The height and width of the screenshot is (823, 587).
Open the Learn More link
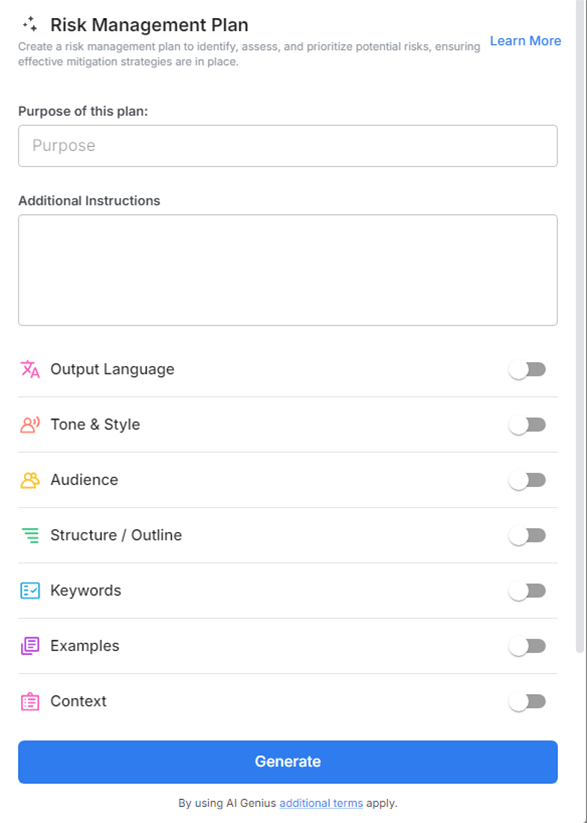pyautogui.click(x=525, y=40)
